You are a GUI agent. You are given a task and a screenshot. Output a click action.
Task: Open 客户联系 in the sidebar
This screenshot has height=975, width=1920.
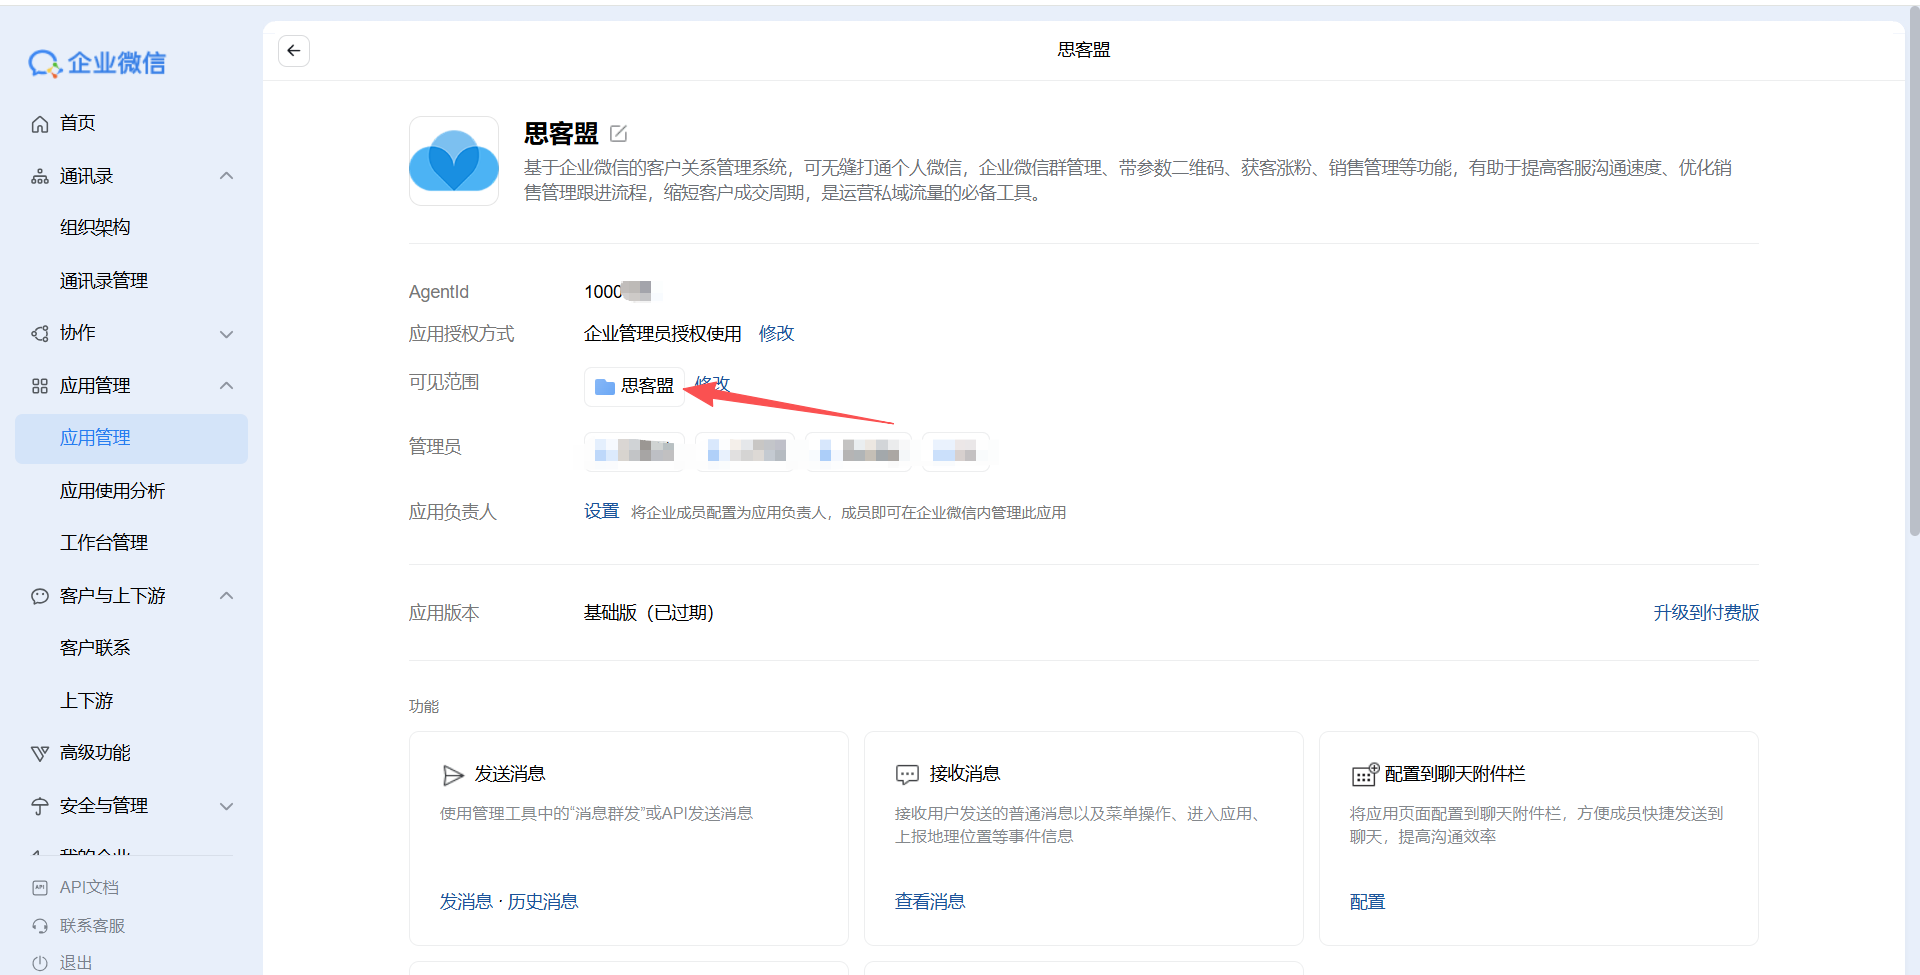click(95, 648)
